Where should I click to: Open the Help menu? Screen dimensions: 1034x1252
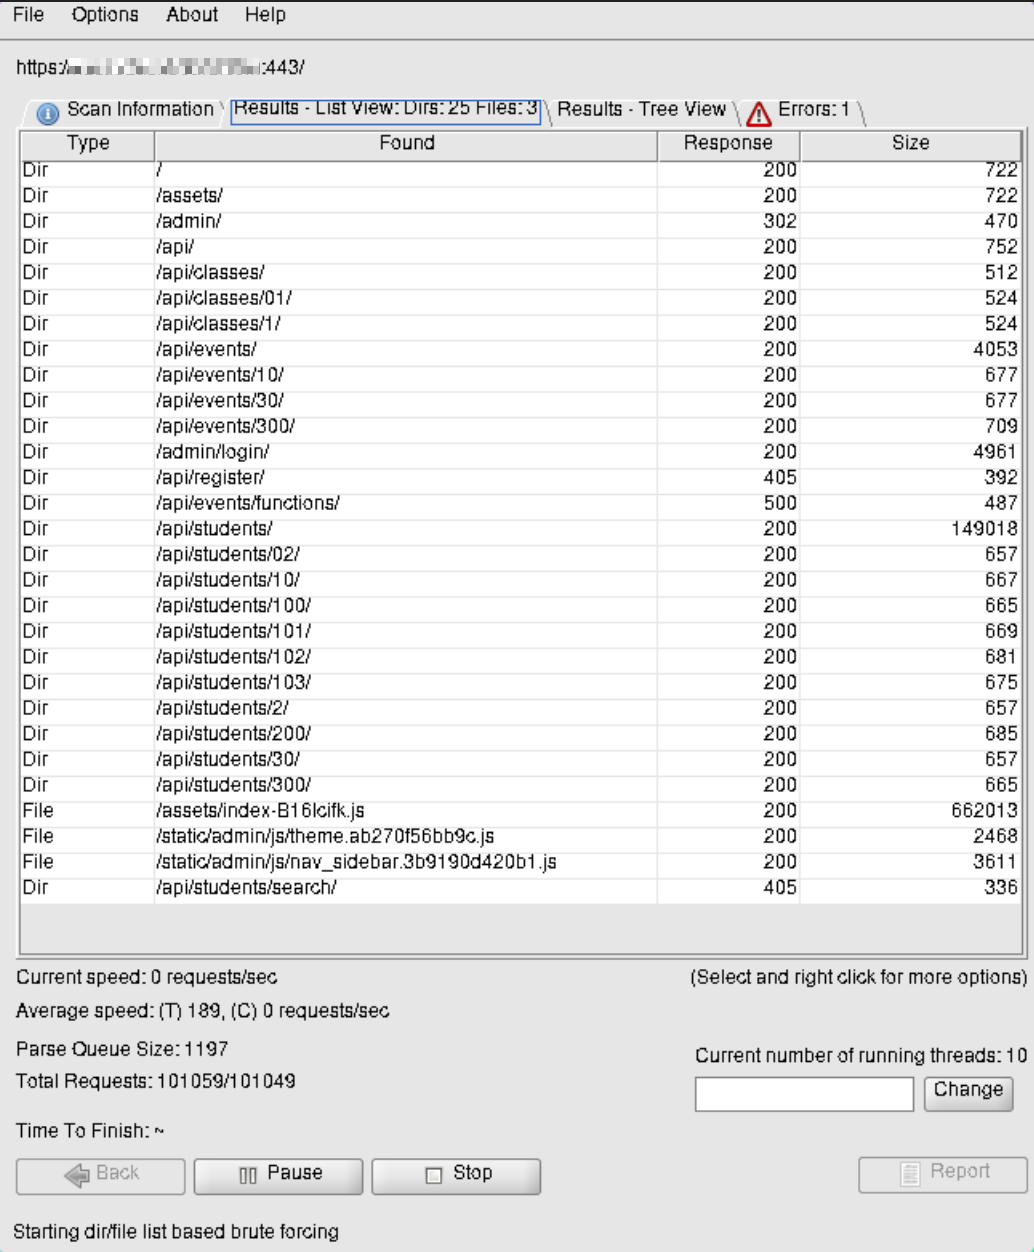click(x=265, y=15)
